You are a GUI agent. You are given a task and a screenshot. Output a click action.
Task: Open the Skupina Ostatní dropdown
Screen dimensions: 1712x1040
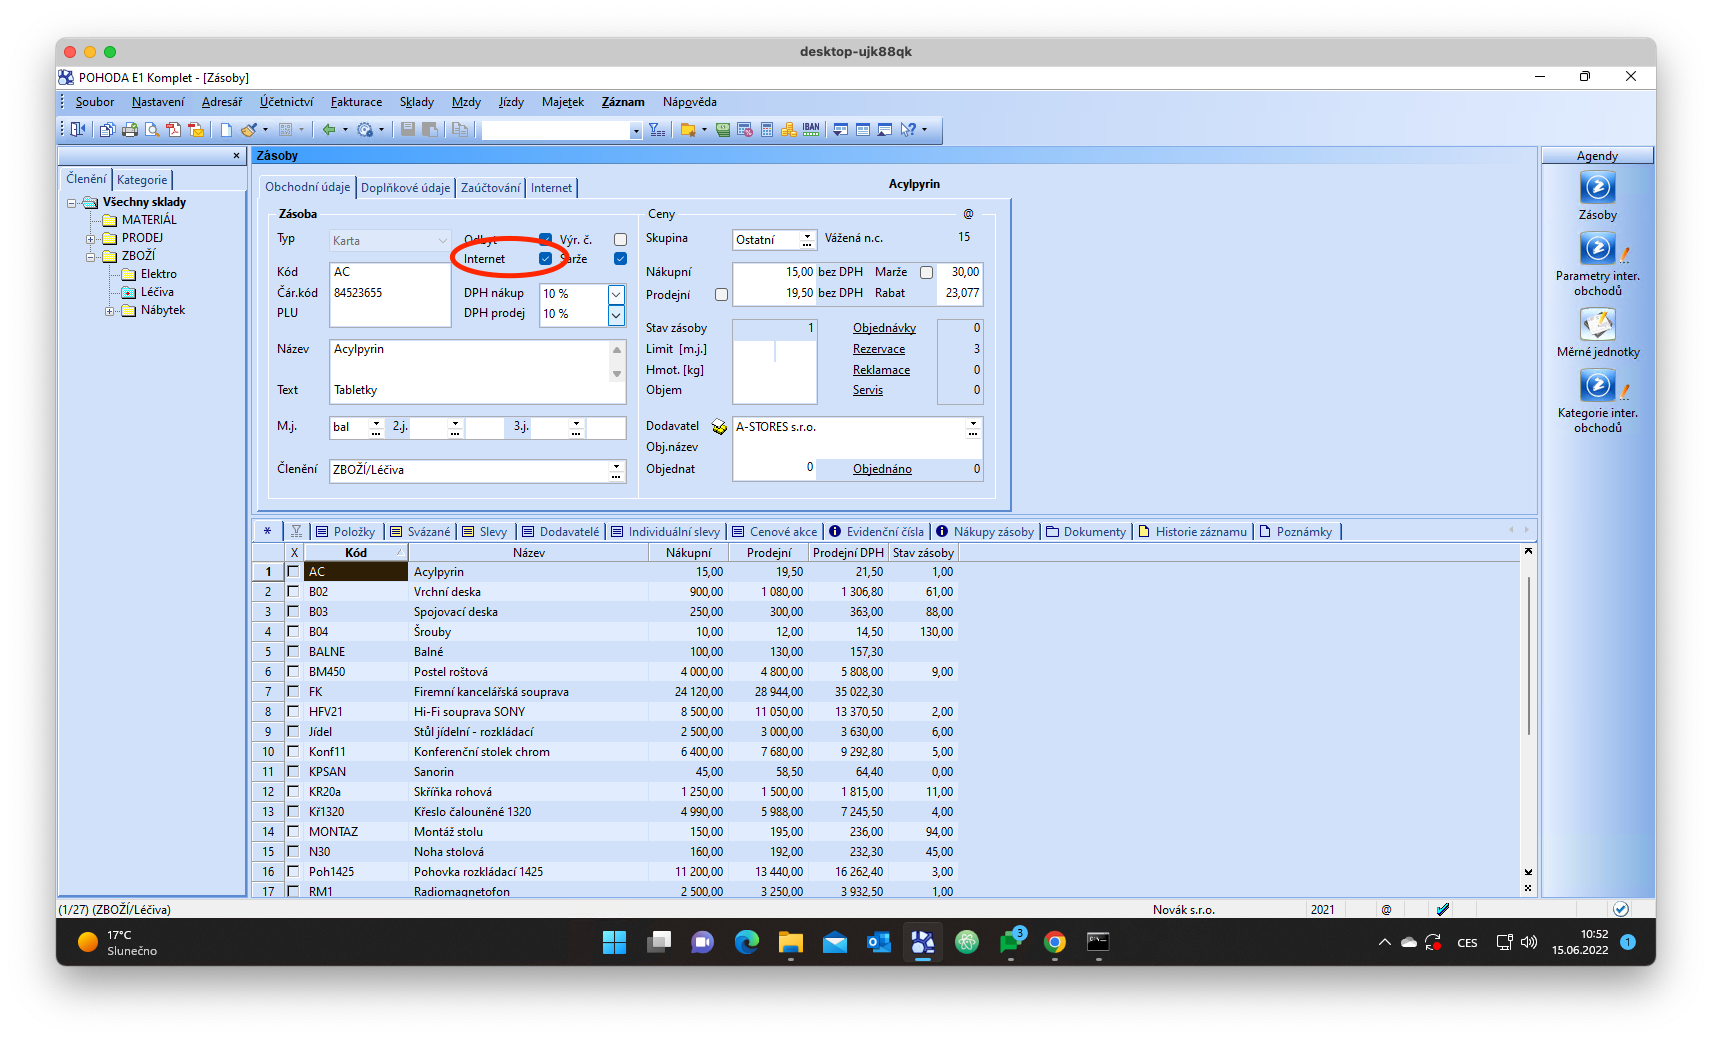807,240
